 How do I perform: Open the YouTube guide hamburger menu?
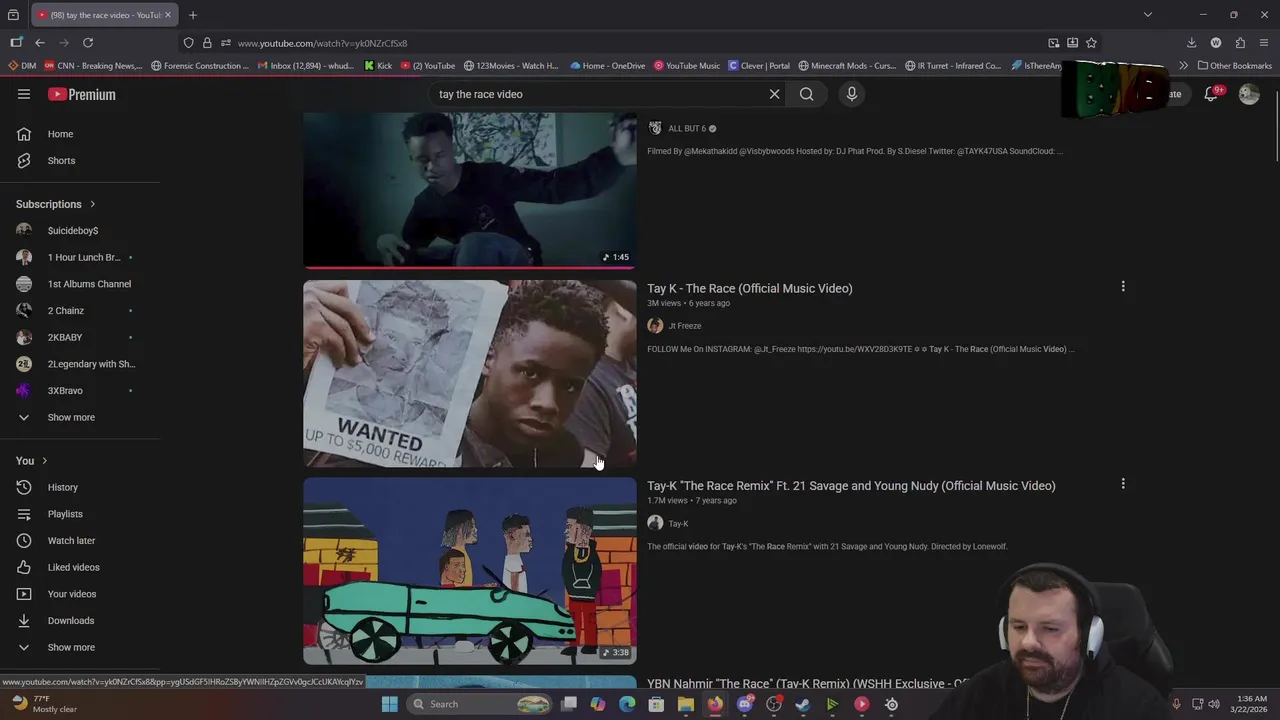click(24, 94)
